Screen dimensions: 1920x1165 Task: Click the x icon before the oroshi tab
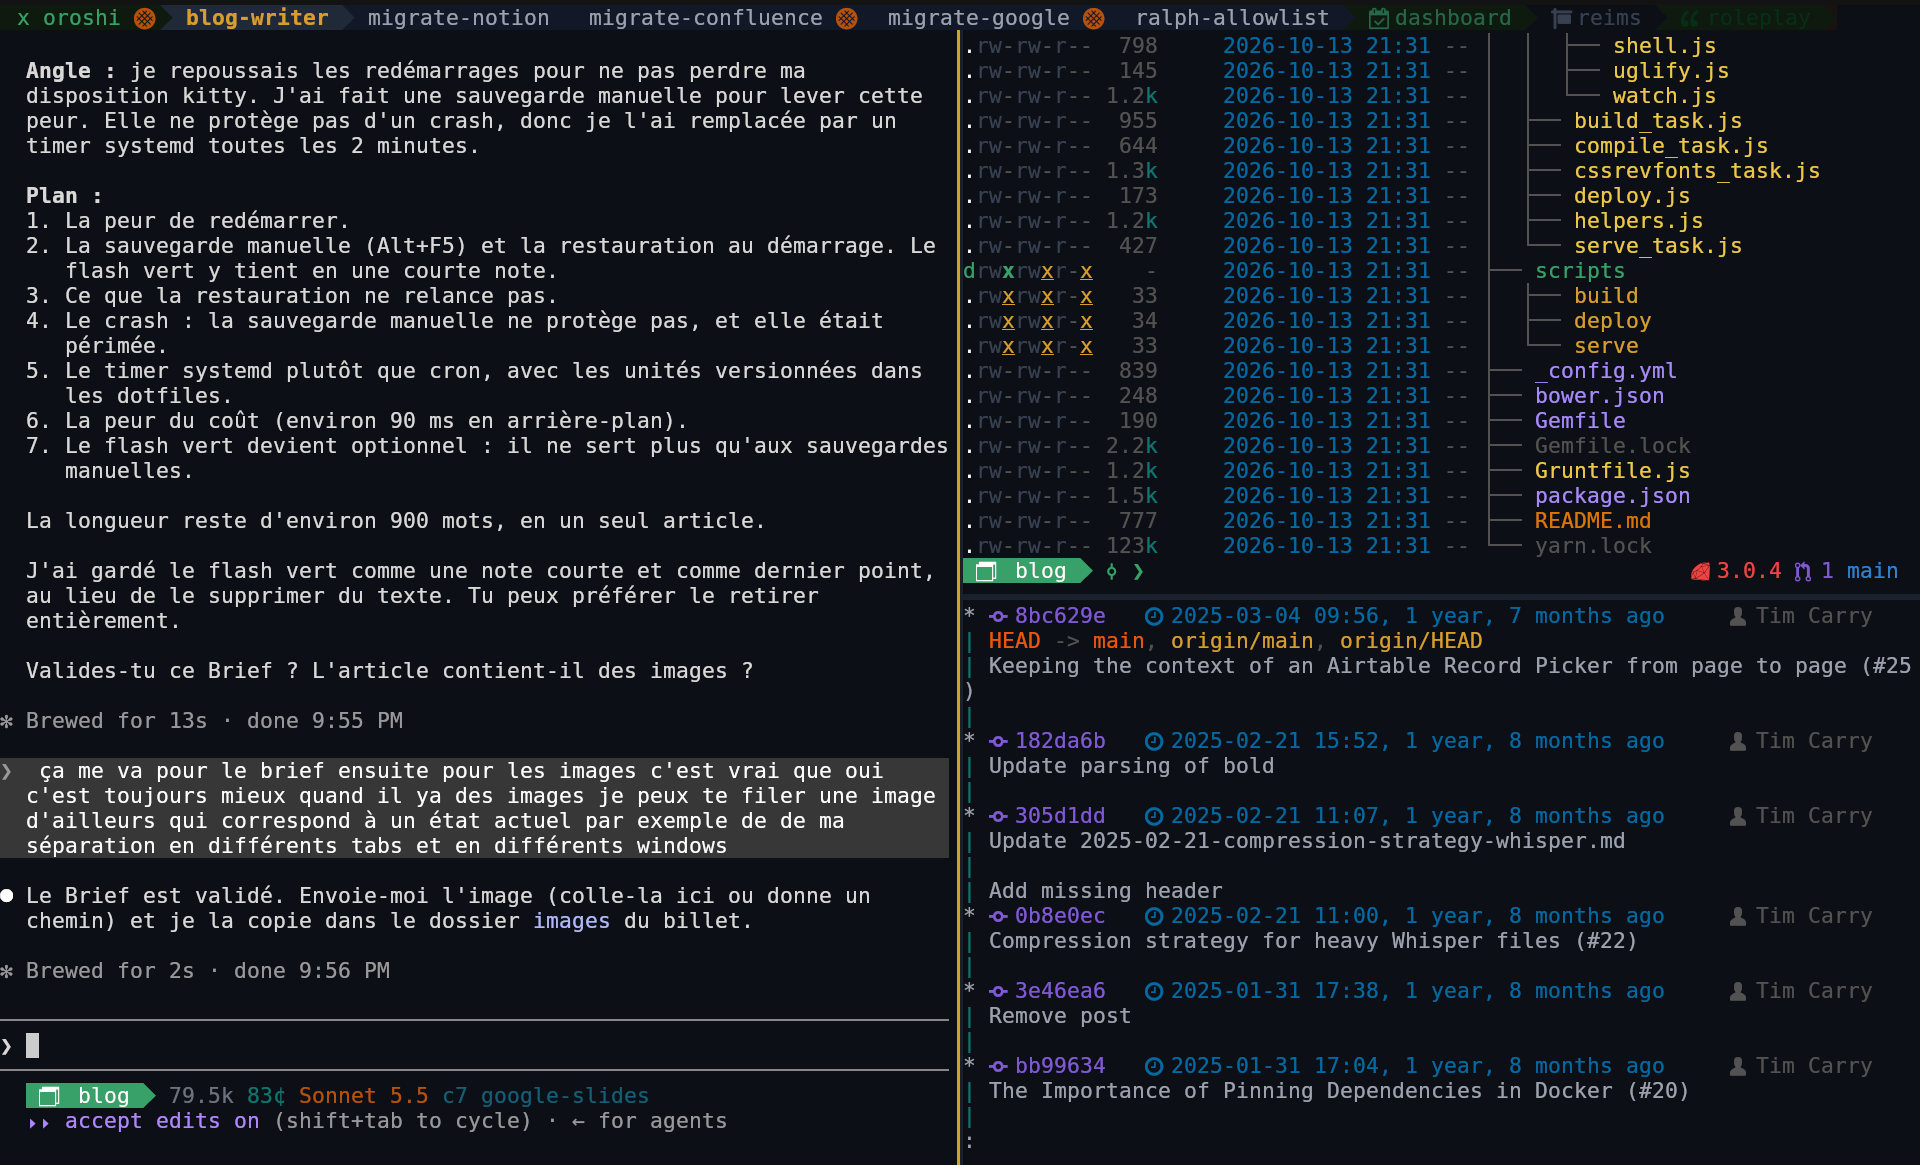23,18
